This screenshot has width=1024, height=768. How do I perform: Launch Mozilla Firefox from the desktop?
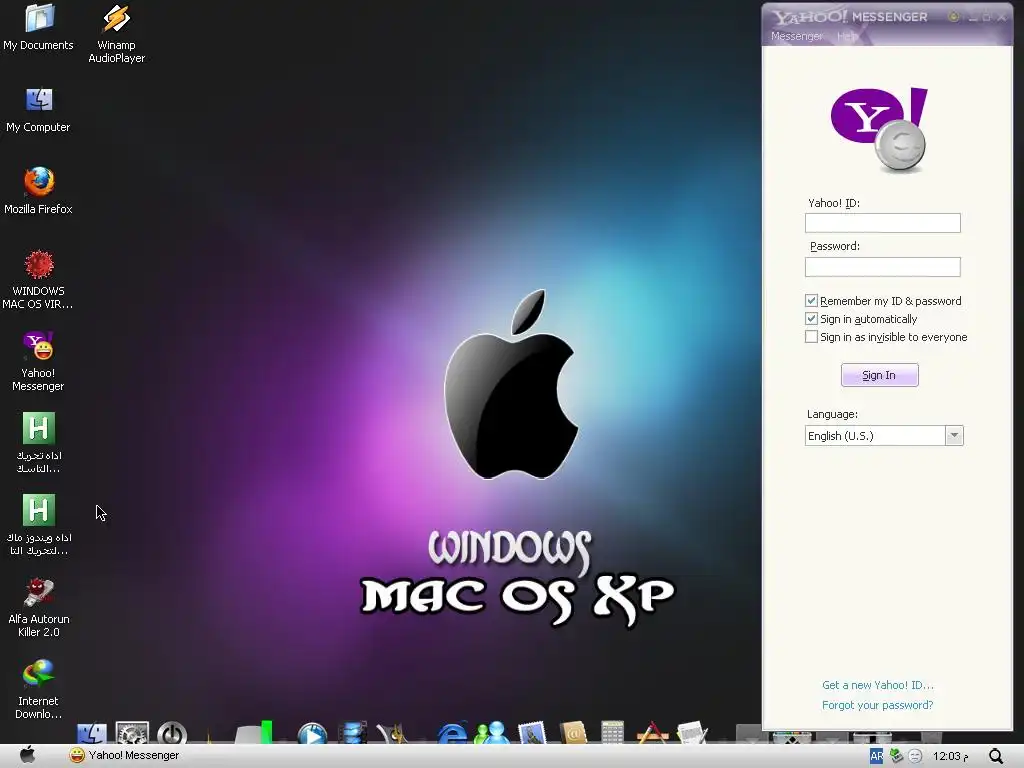39,191
